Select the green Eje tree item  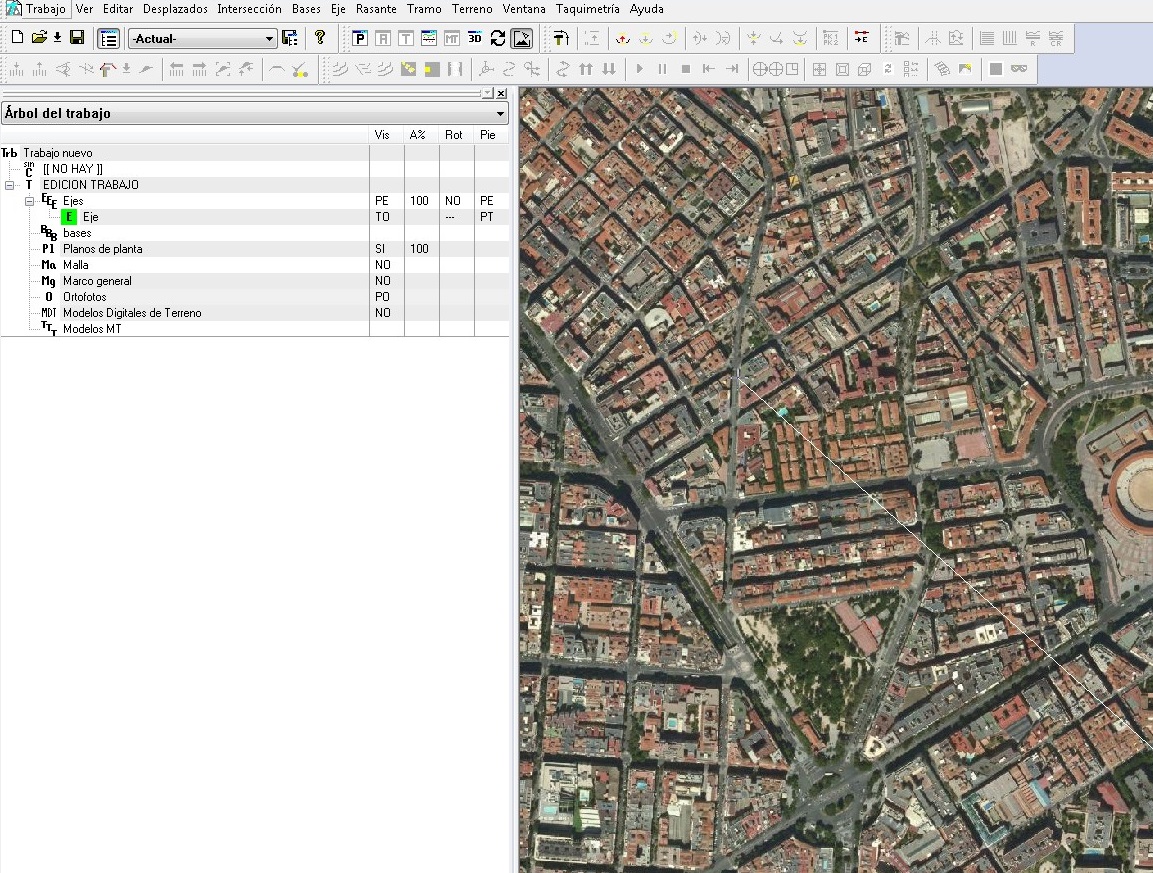coord(90,217)
